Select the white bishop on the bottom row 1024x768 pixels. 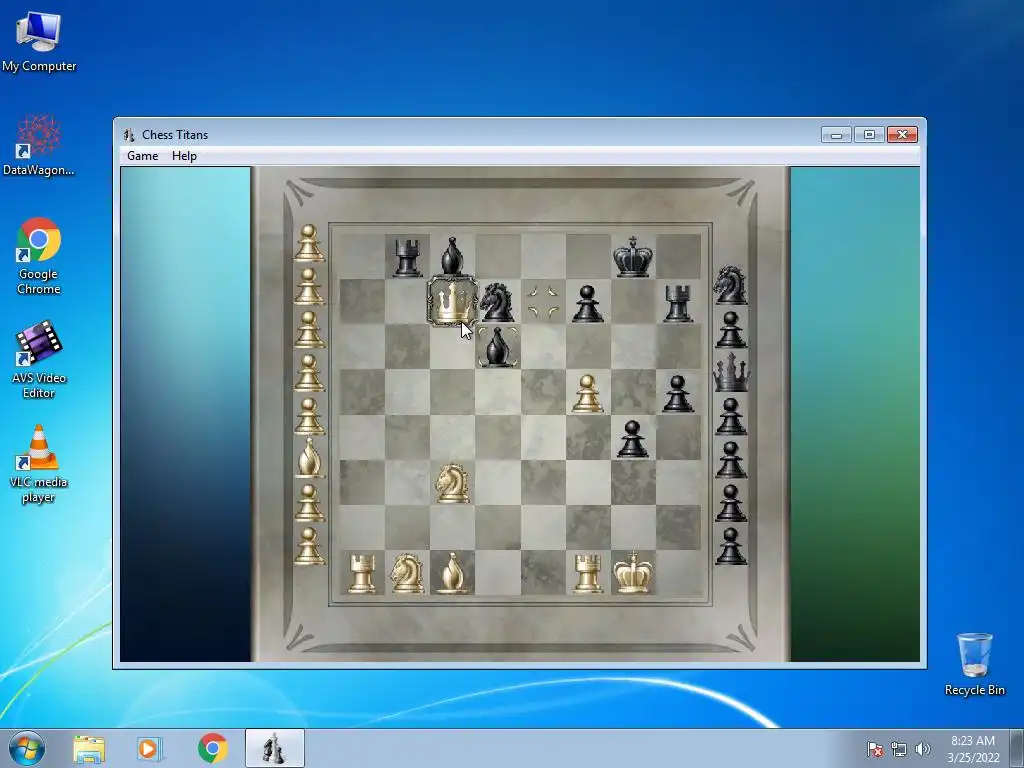pos(452,573)
